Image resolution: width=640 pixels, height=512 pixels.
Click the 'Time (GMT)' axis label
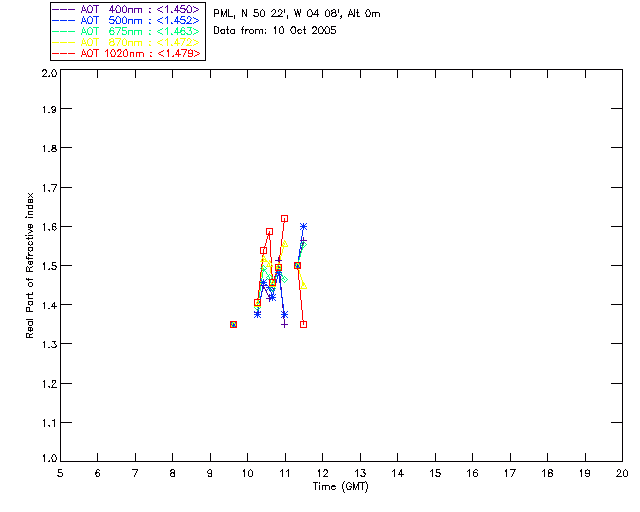(x=341, y=487)
